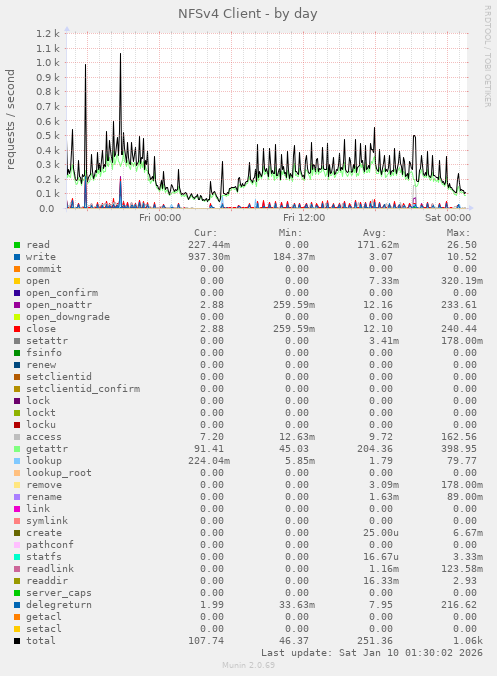Click the 'Fri 00:00' time axis label
Viewport: 497px width, 676px height.
(160, 218)
